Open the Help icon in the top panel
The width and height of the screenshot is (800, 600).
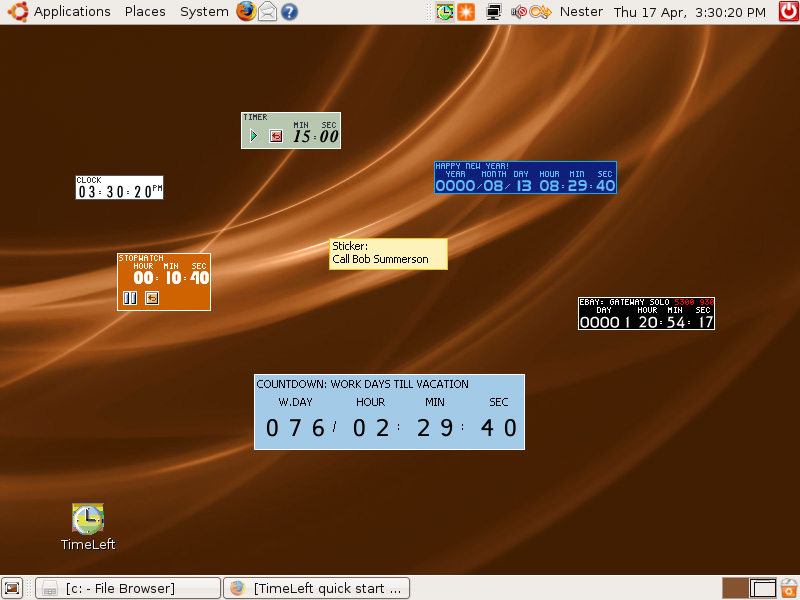pyautogui.click(x=289, y=12)
